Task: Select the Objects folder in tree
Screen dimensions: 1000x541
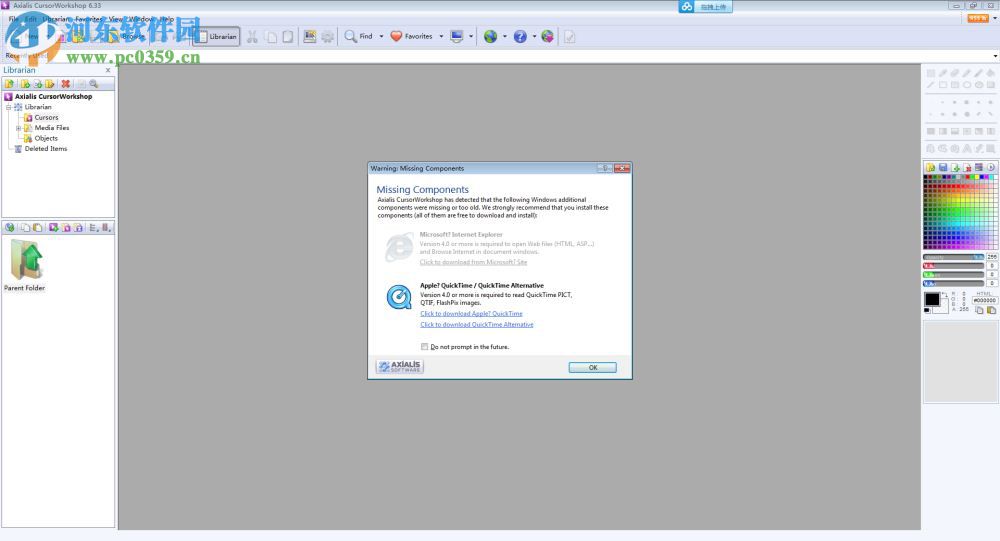Action: pyautogui.click(x=46, y=138)
